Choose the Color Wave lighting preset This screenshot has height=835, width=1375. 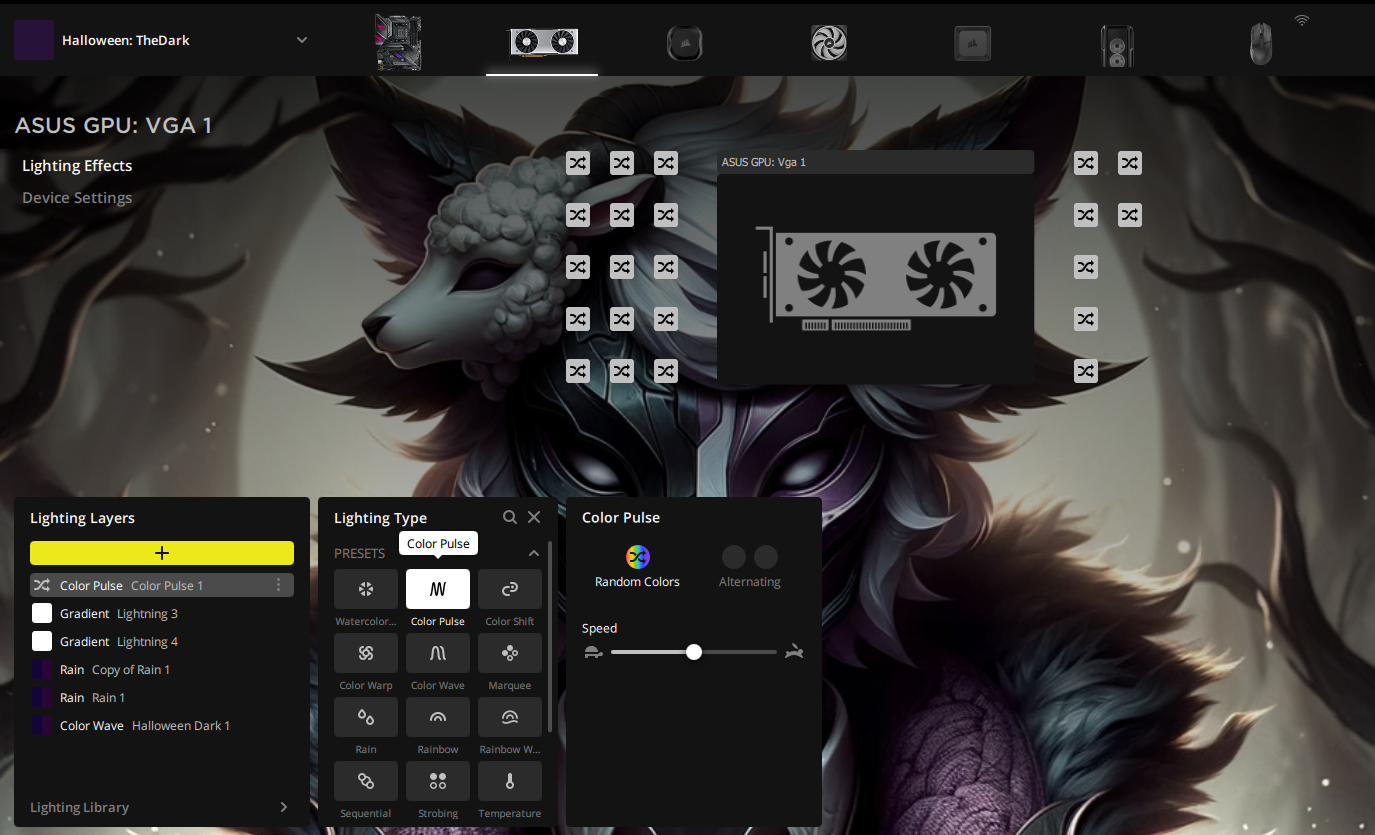click(x=438, y=653)
